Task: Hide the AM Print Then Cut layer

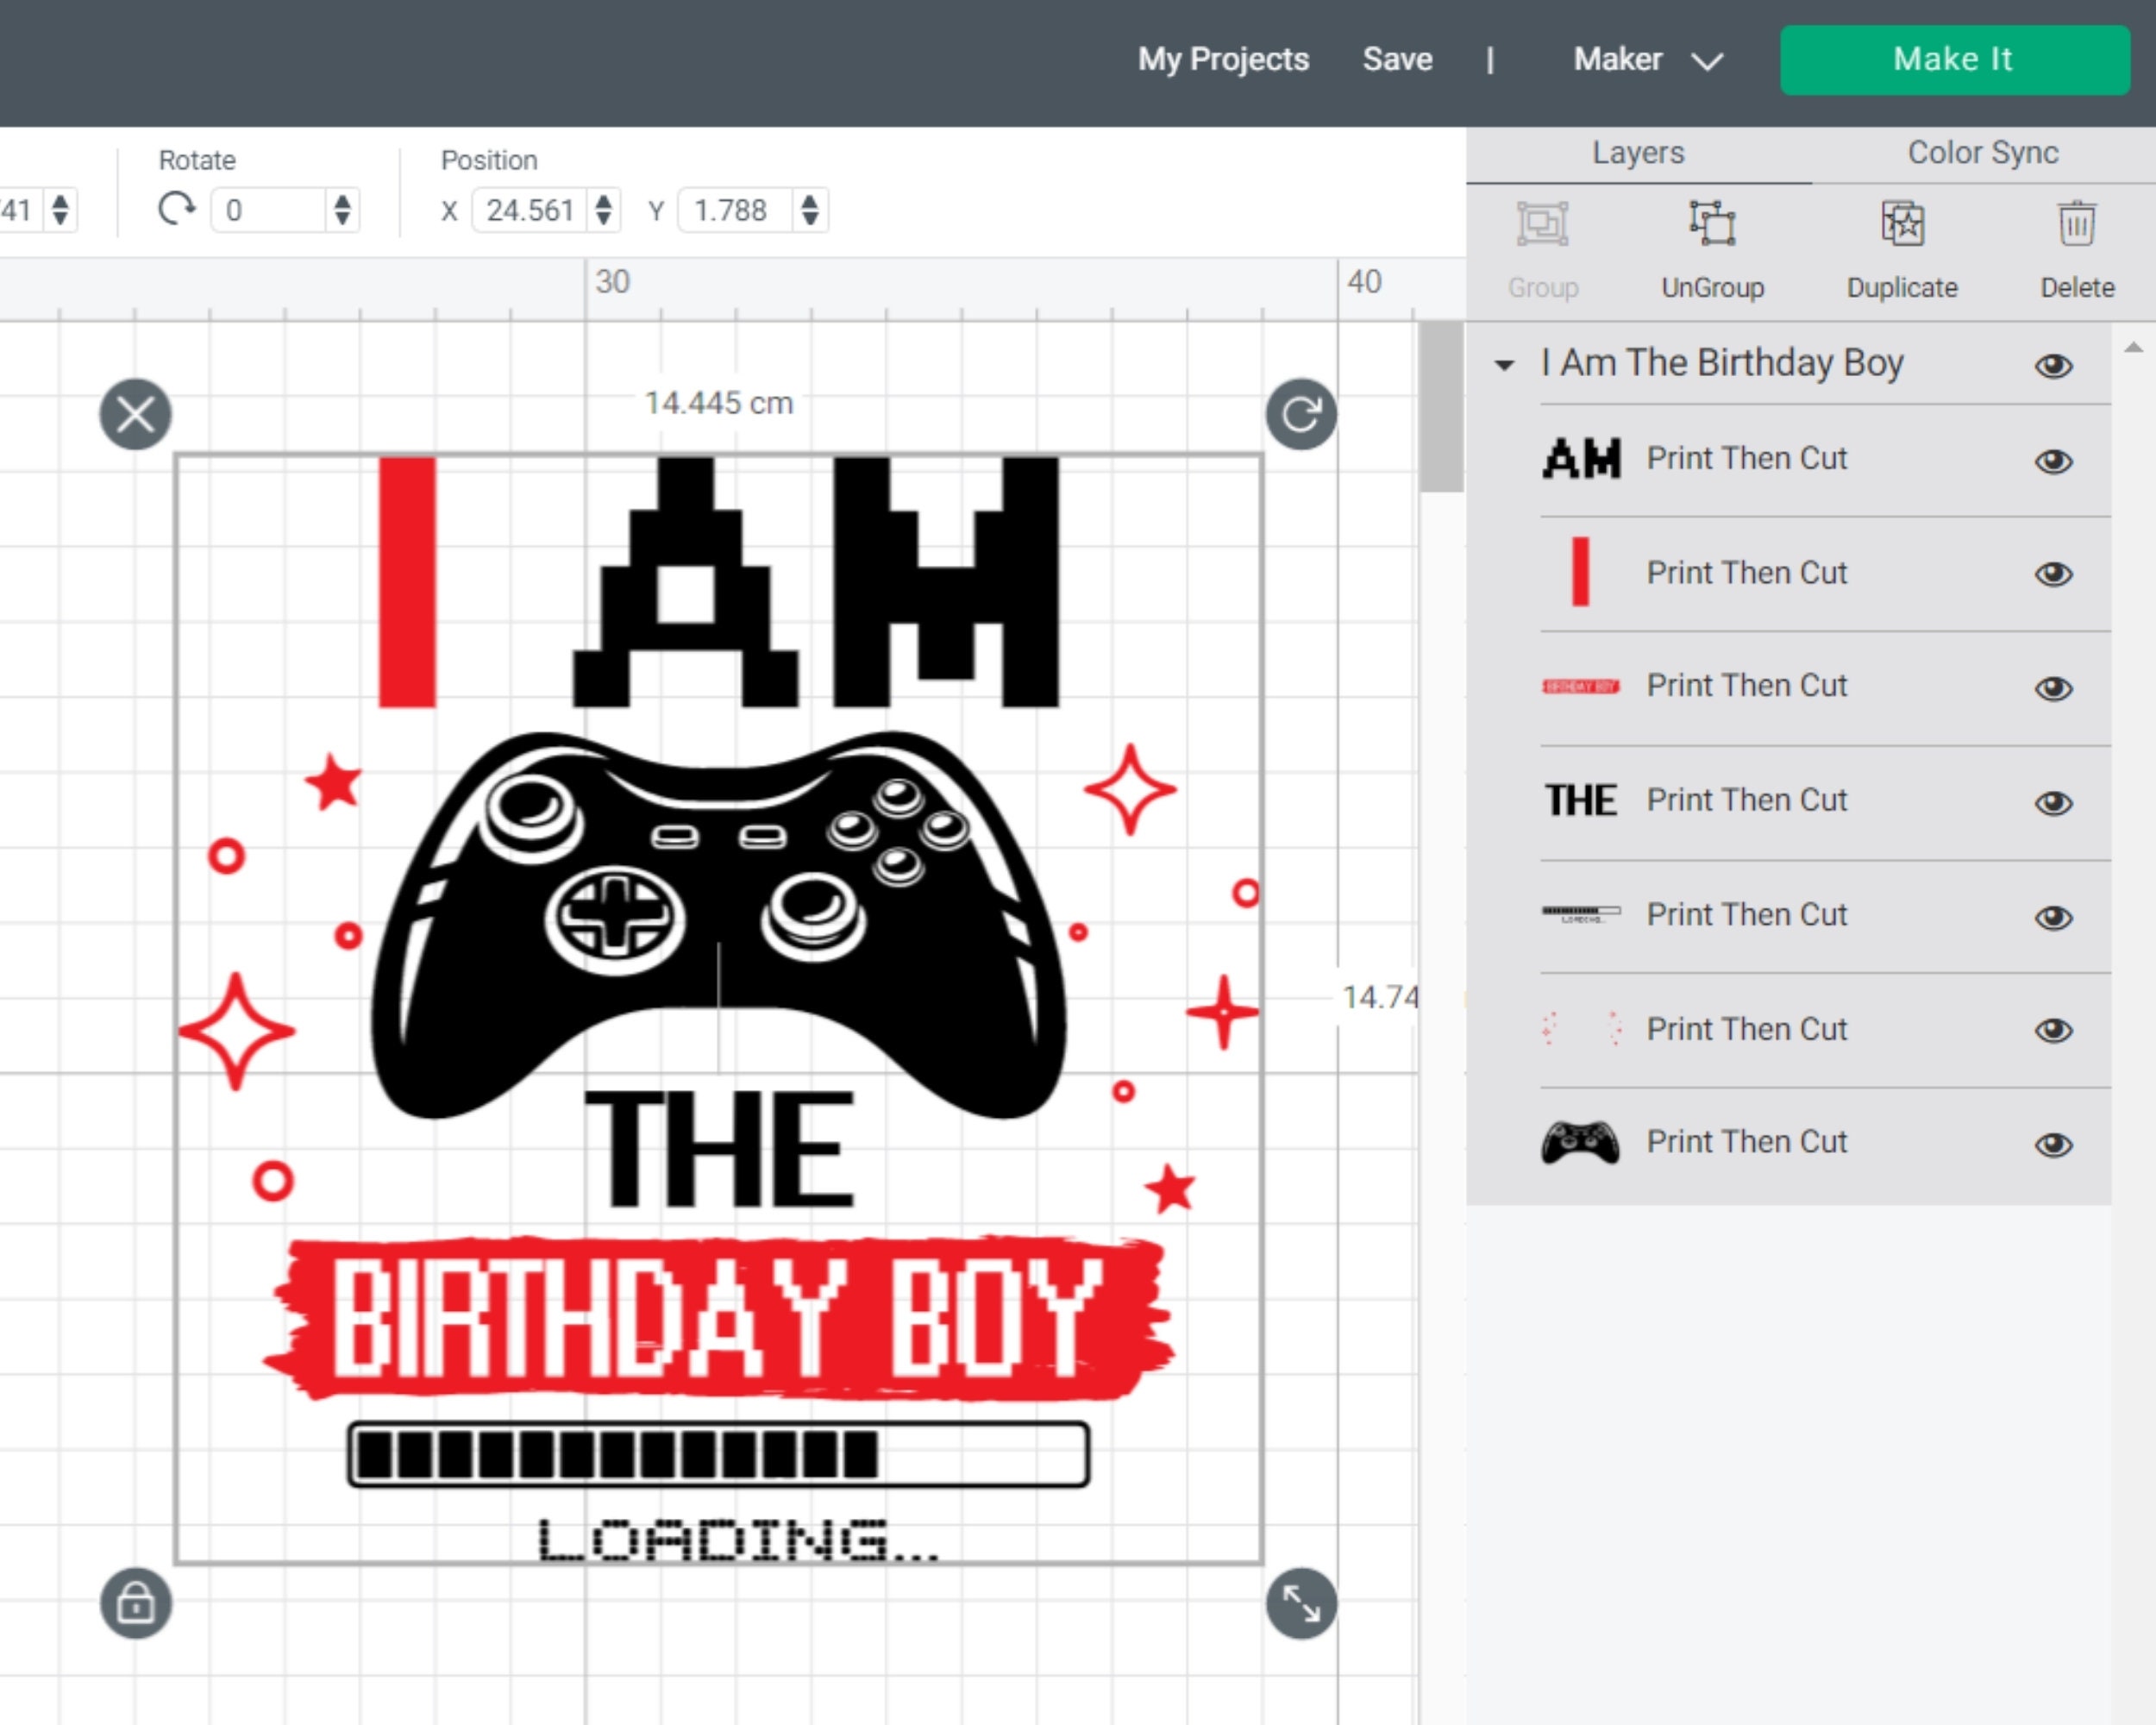Action: [2053, 460]
